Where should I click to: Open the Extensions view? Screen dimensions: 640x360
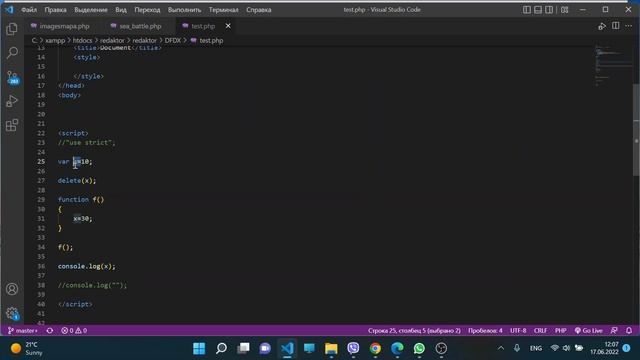pos(12,125)
